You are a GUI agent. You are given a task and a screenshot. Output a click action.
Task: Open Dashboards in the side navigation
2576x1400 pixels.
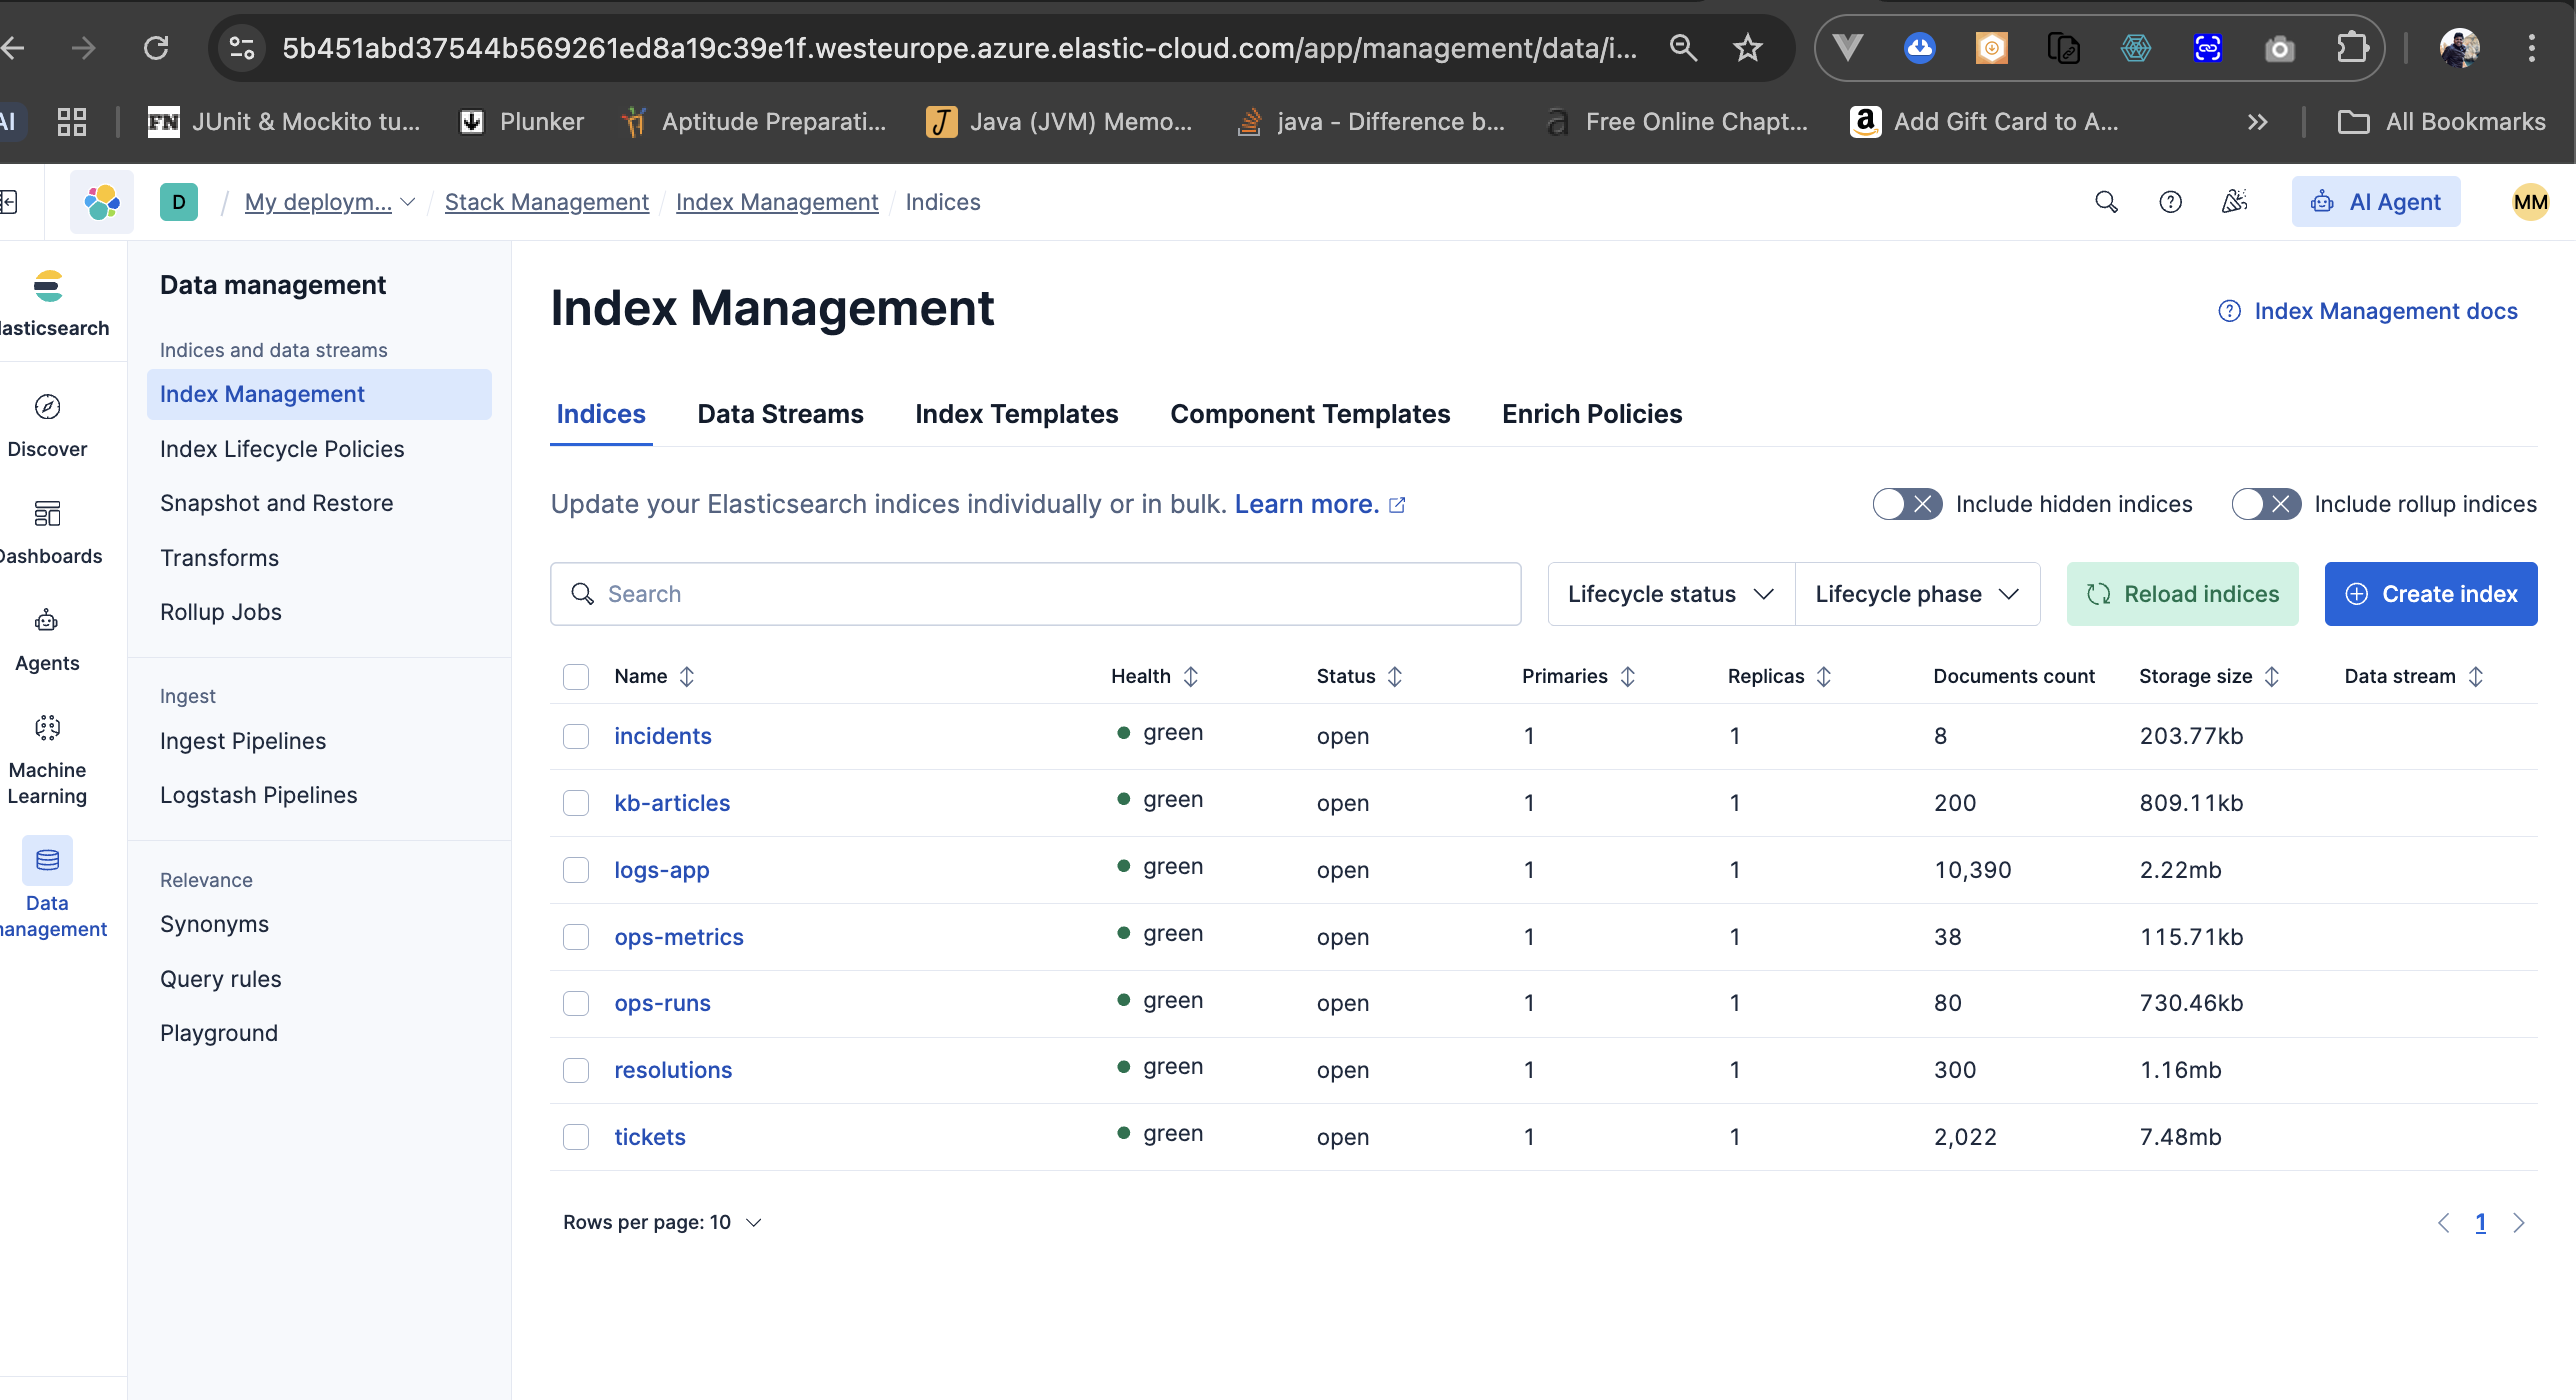pos(47,532)
